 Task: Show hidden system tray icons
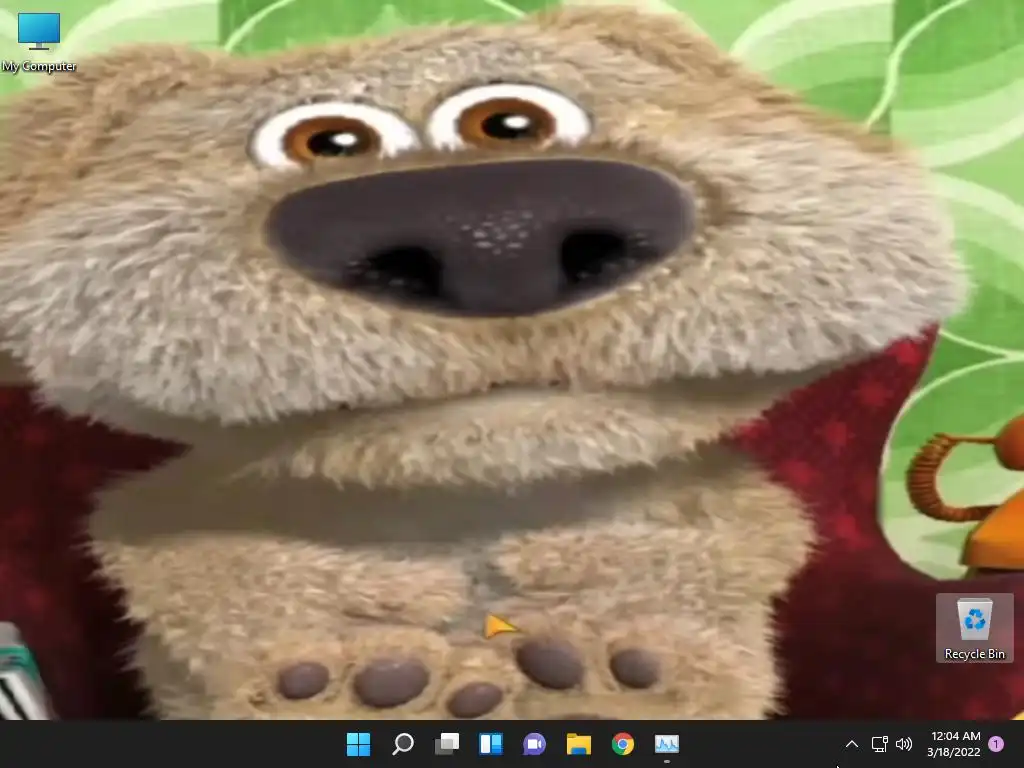(852, 744)
